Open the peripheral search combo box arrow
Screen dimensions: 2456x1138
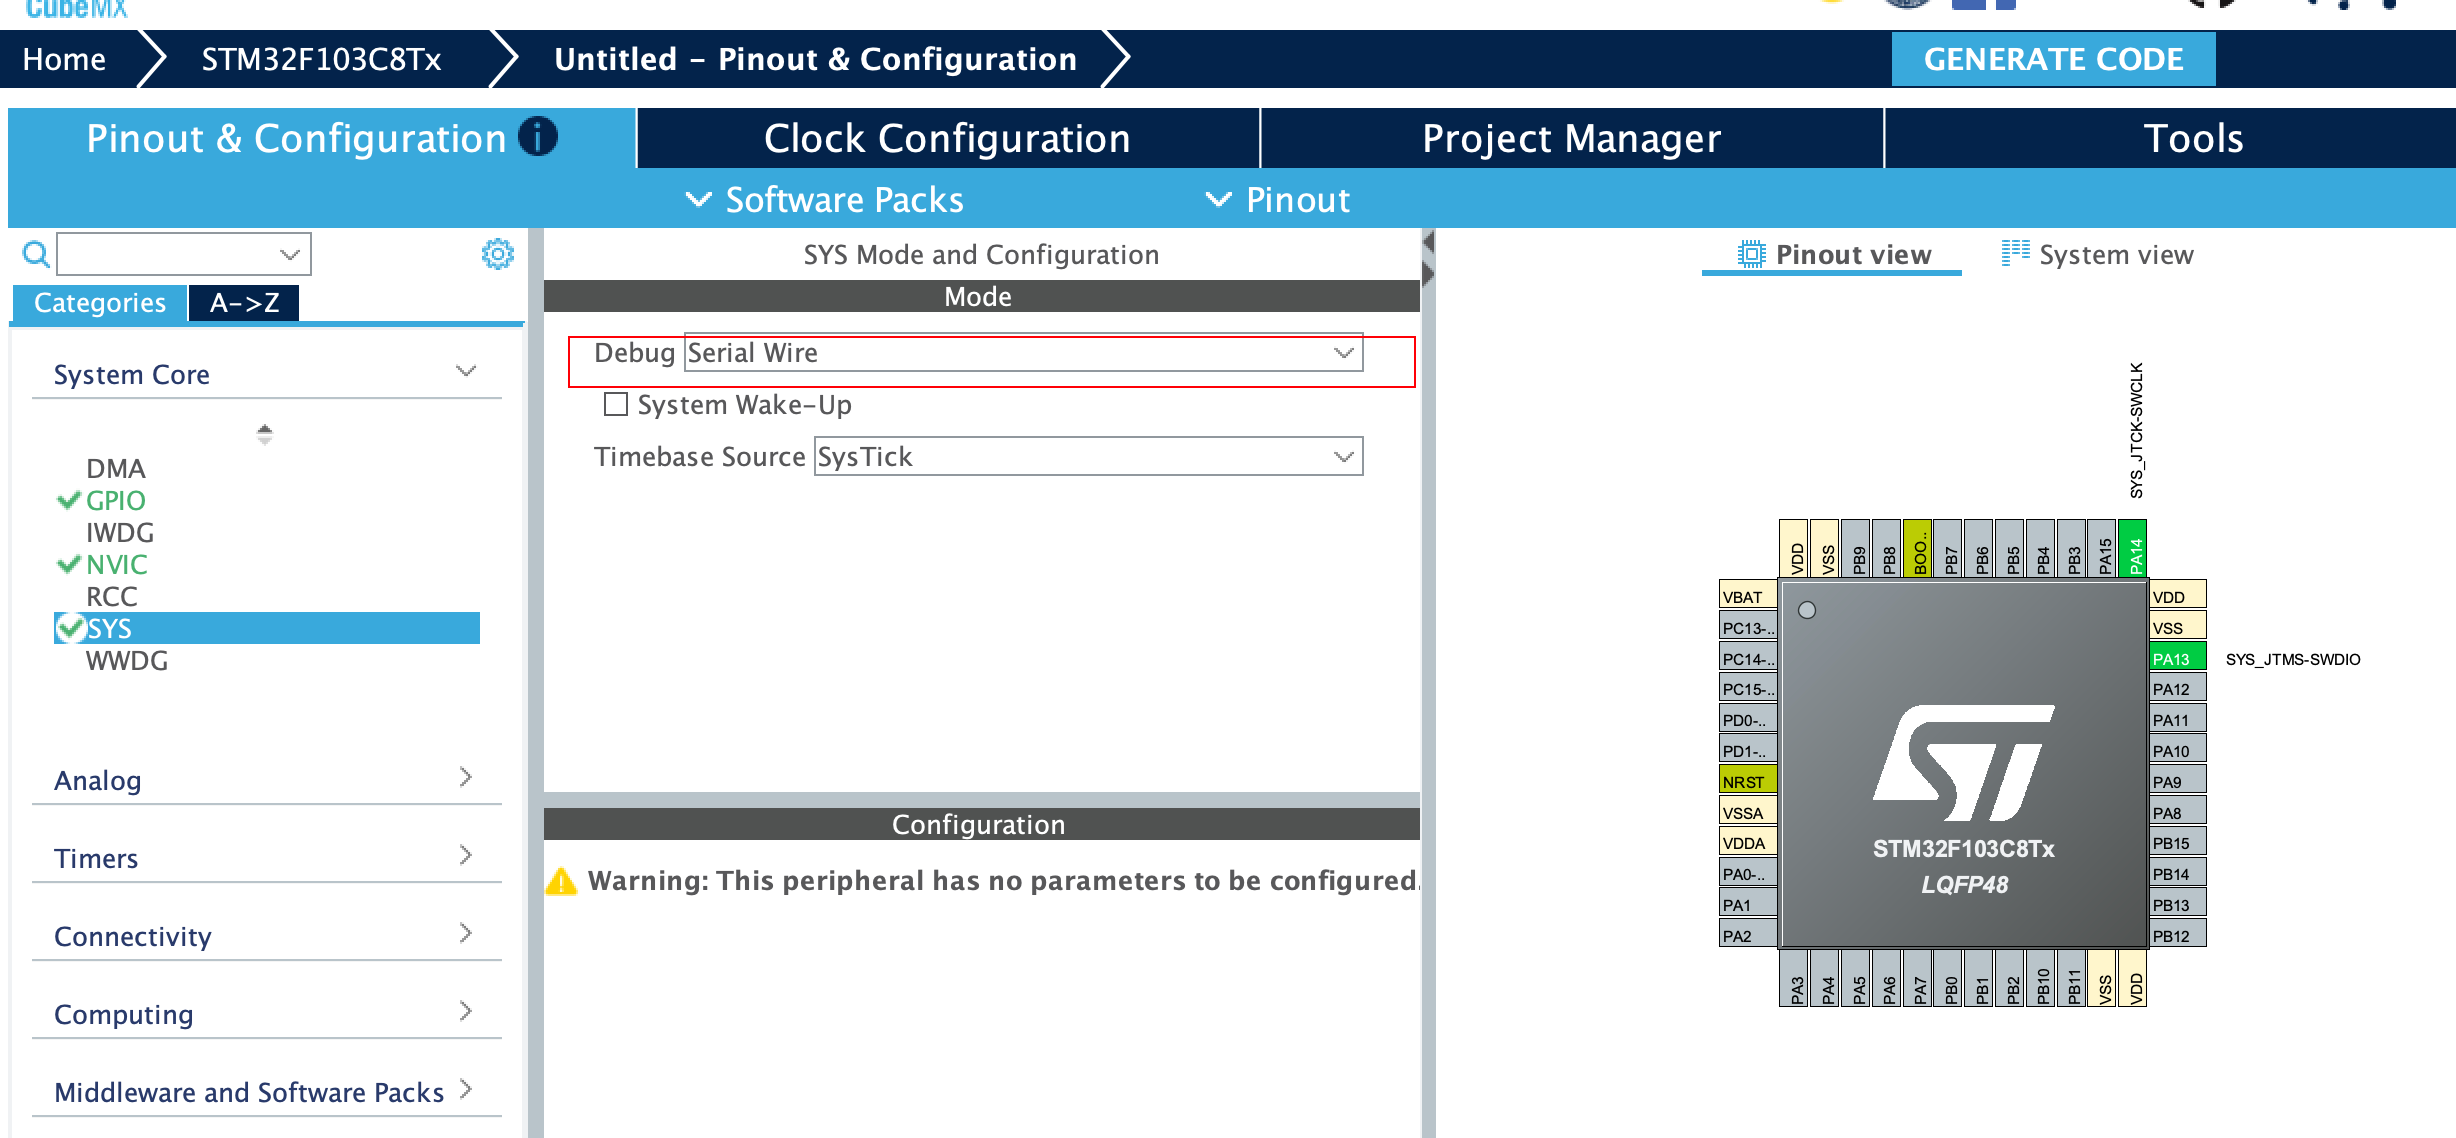coord(290,254)
